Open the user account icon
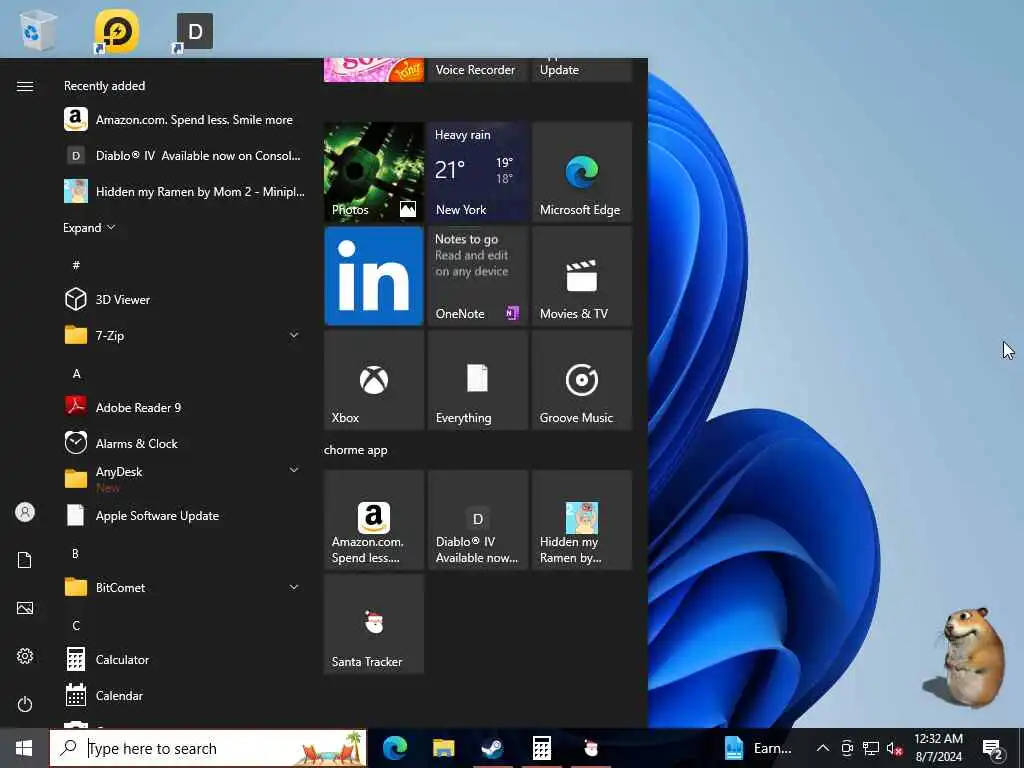This screenshot has height=768, width=1024. 25,512
